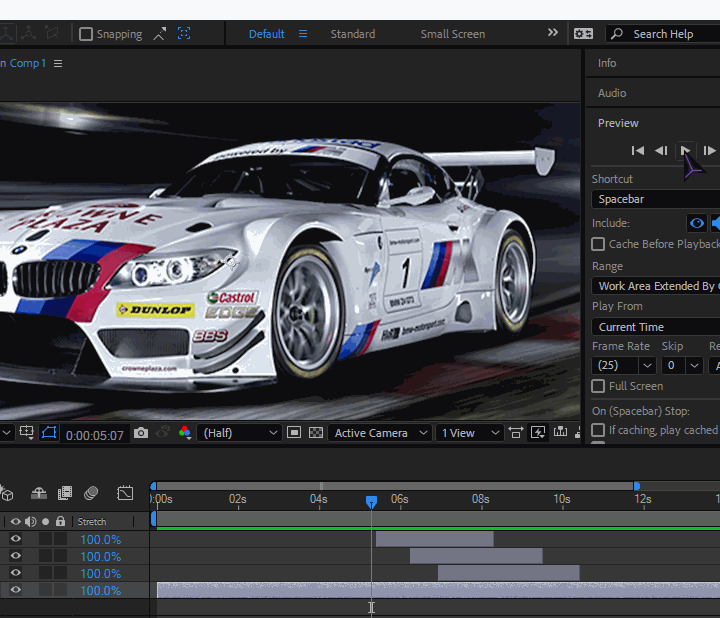The image size is (720, 618).
Task: Enable Cache Before Playback
Action: (598, 244)
